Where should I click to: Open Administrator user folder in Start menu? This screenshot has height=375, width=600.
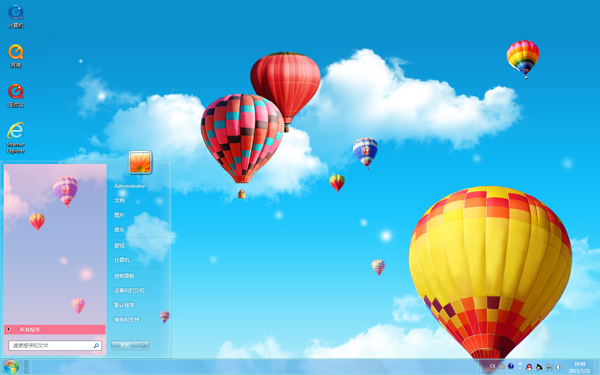pos(130,186)
